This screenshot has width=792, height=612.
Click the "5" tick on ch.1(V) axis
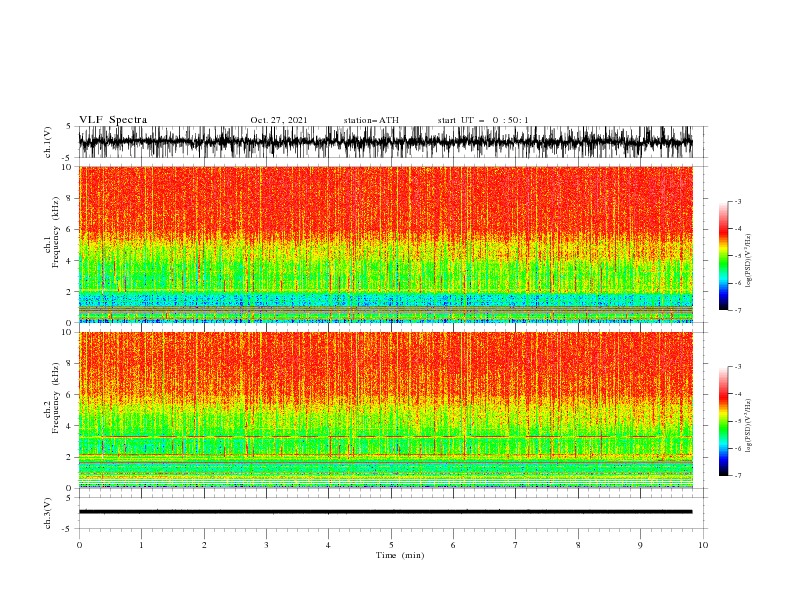click(69, 126)
